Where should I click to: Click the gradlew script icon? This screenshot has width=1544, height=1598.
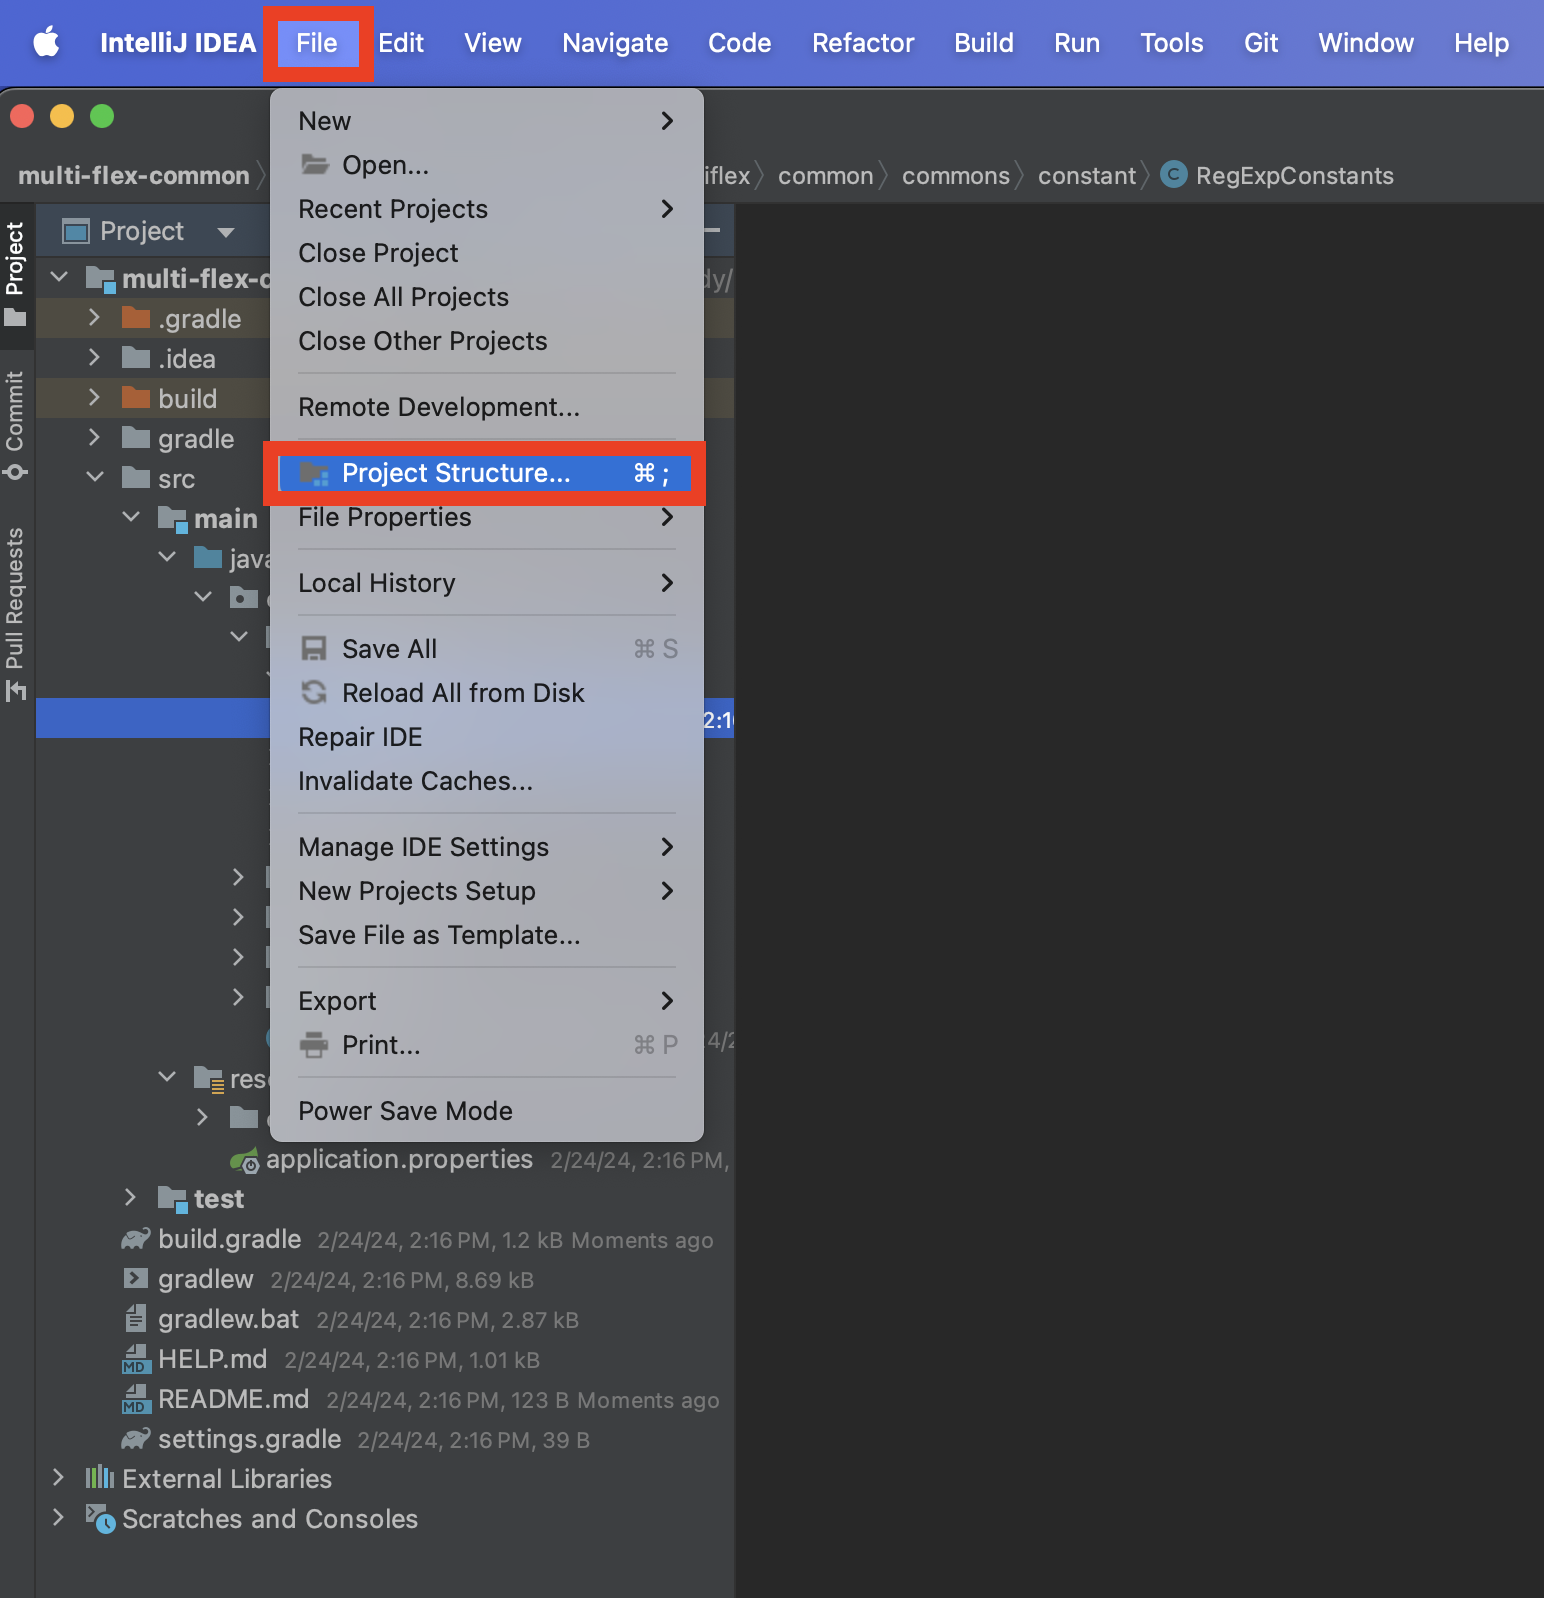click(135, 1279)
